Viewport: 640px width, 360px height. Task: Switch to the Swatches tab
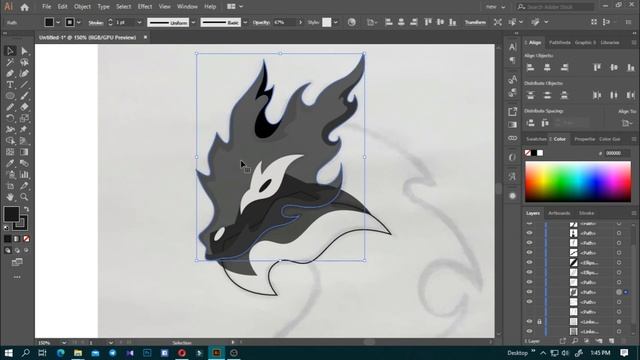[x=536, y=139]
